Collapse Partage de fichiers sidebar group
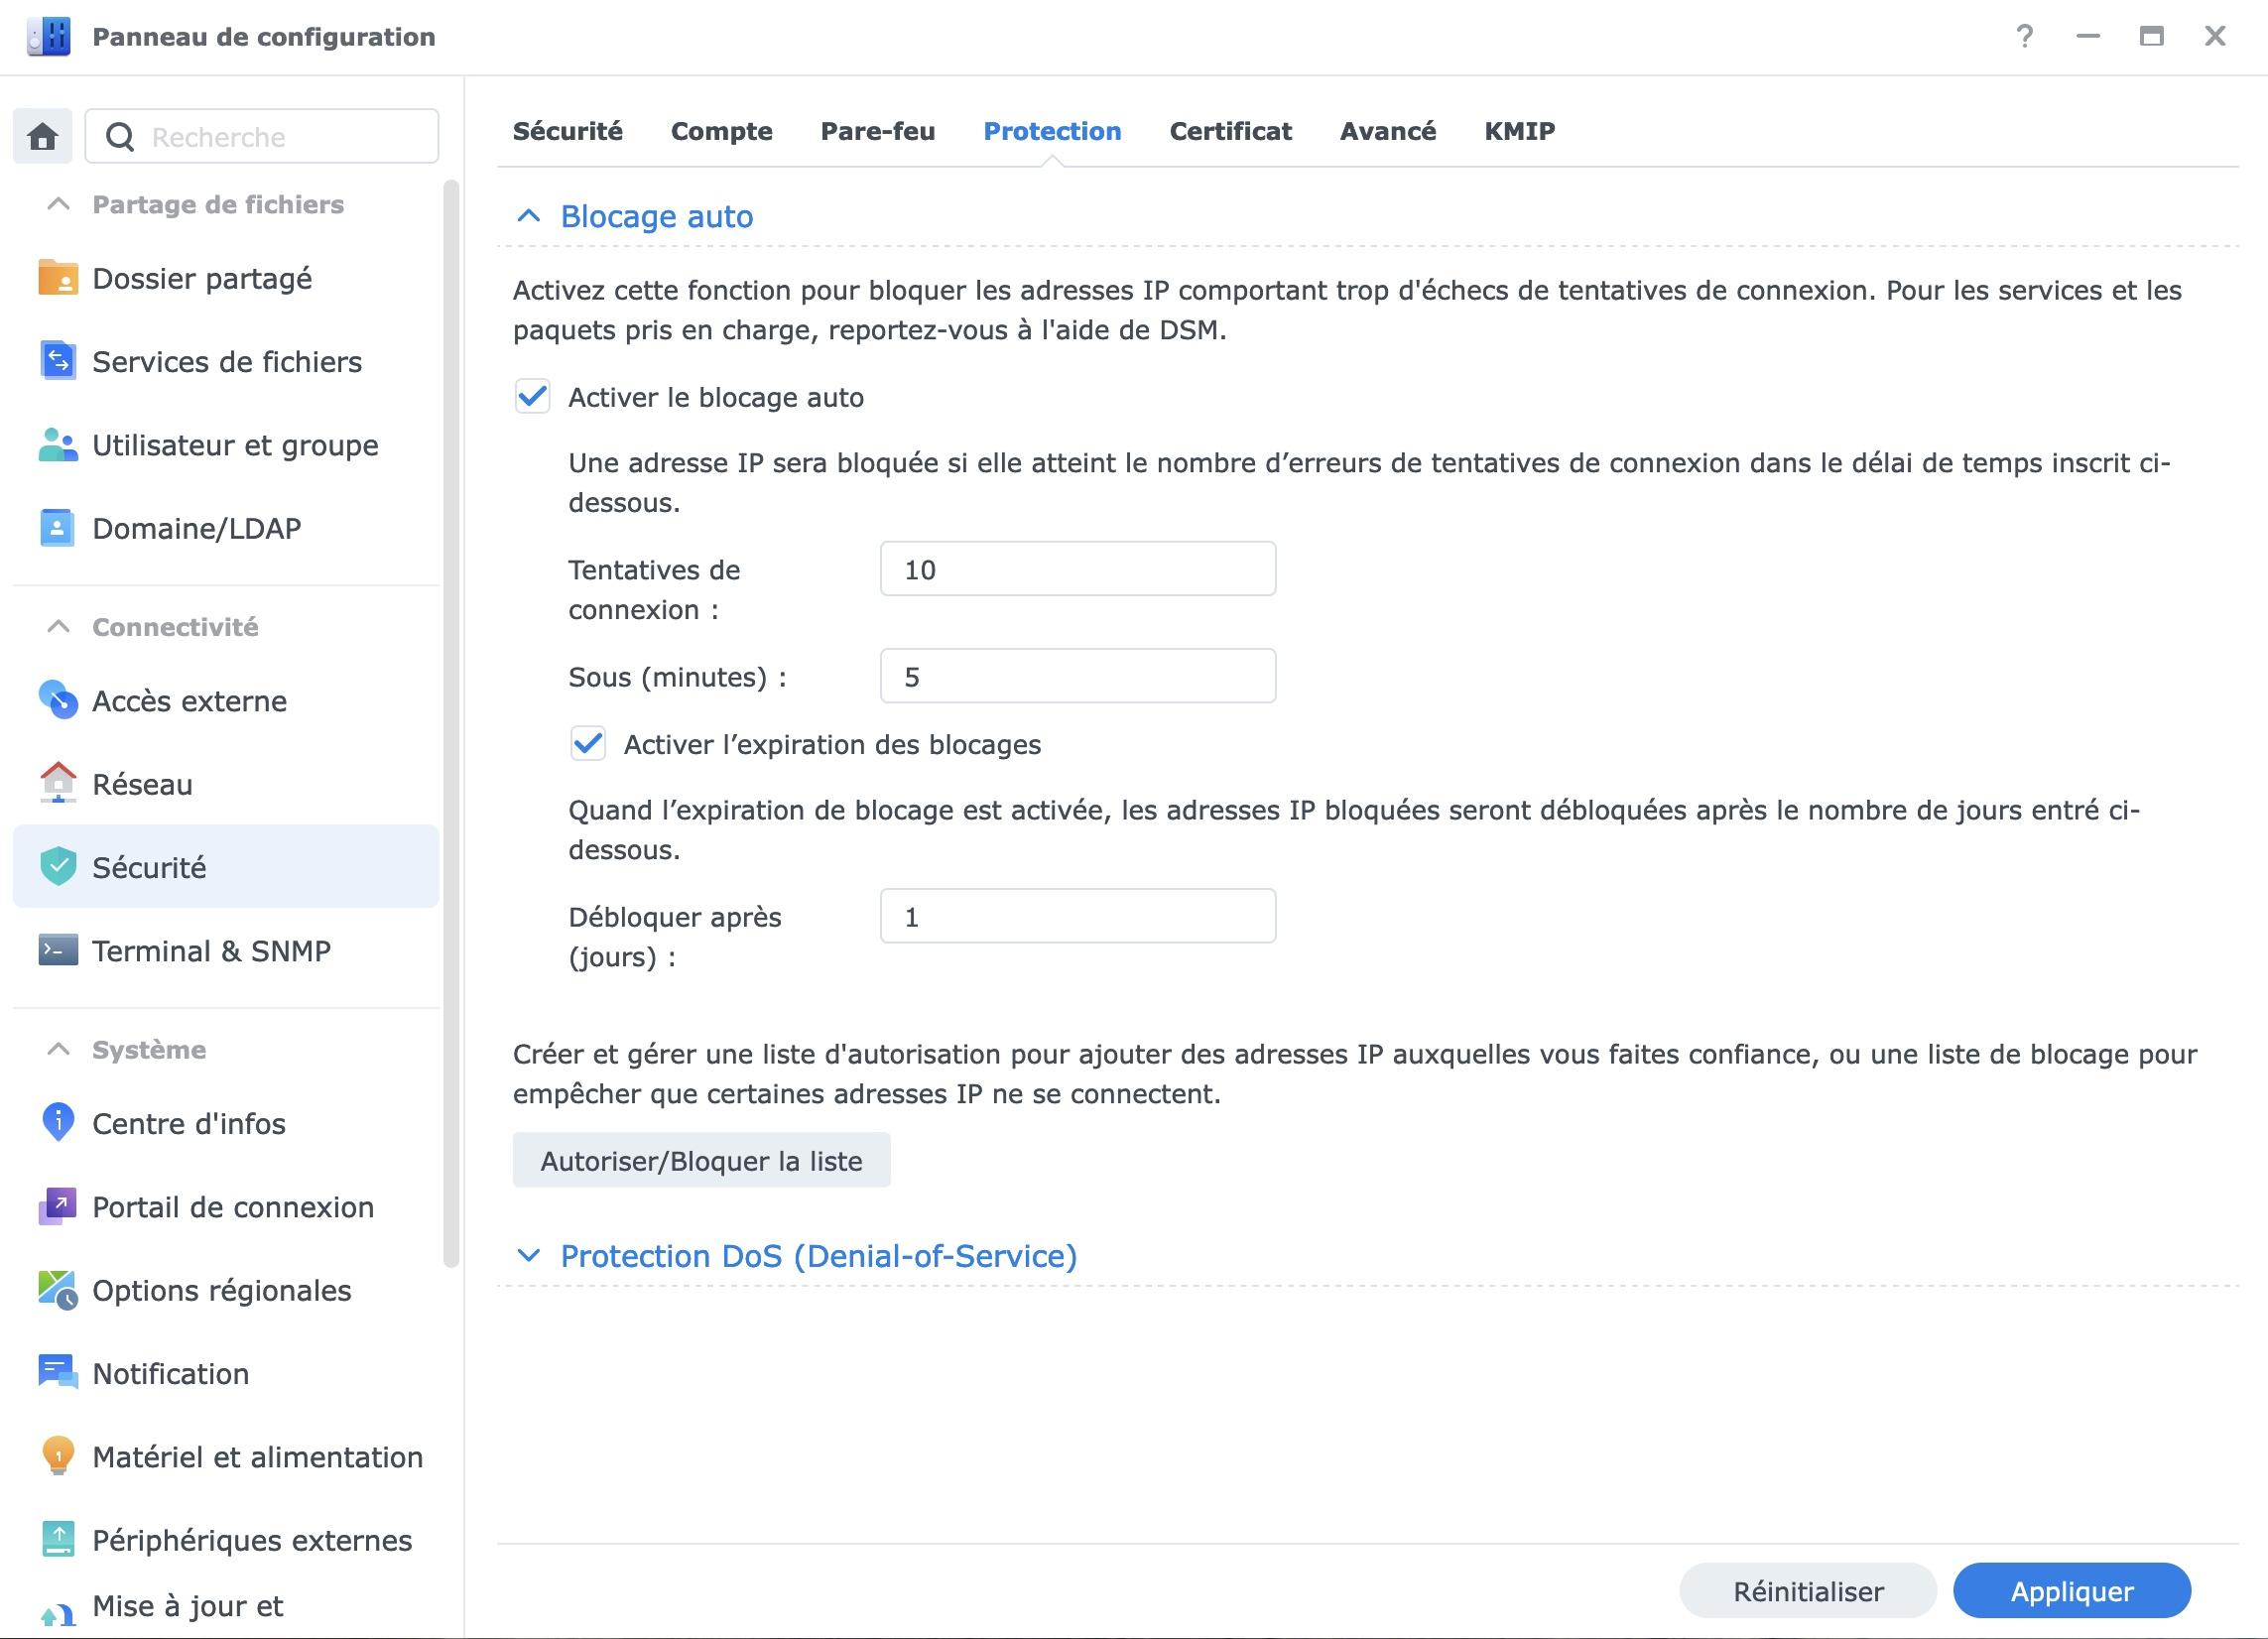The height and width of the screenshot is (1639, 2268). (59, 204)
